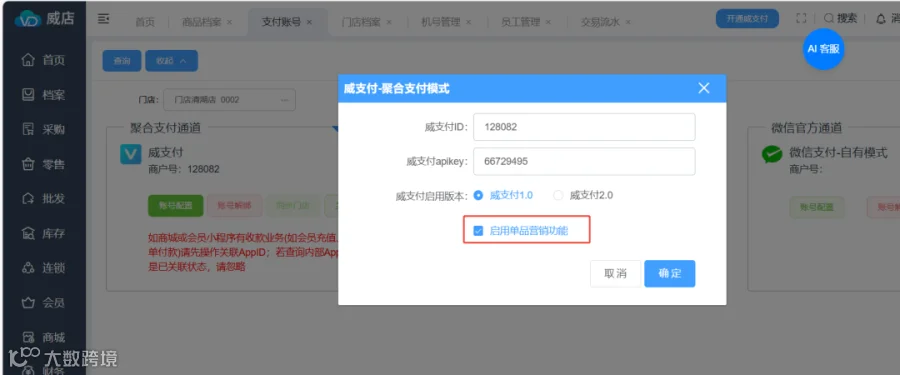Toggle the 启用单品营销功能 checkbox
900x375 pixels.
coord(478,231)
